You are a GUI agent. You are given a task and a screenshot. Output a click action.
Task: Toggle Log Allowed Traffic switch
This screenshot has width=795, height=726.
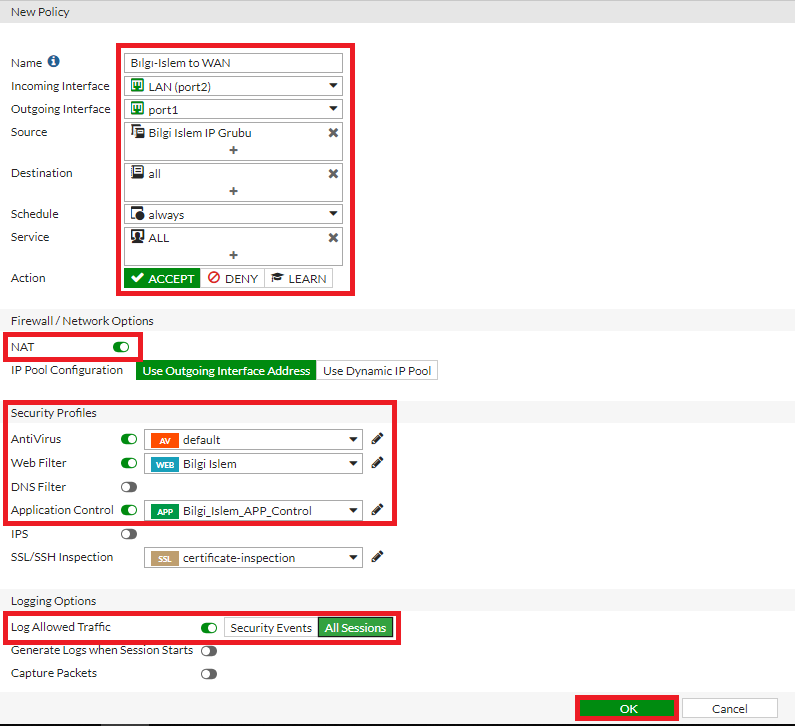click(x=209, y=628)
